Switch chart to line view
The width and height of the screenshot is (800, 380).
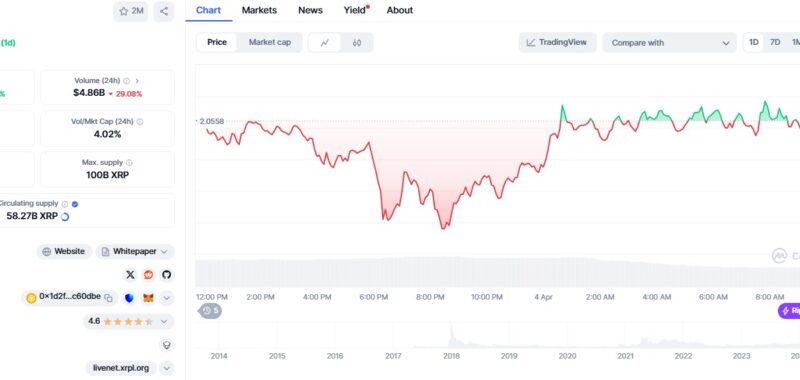[x=324, y=43]
